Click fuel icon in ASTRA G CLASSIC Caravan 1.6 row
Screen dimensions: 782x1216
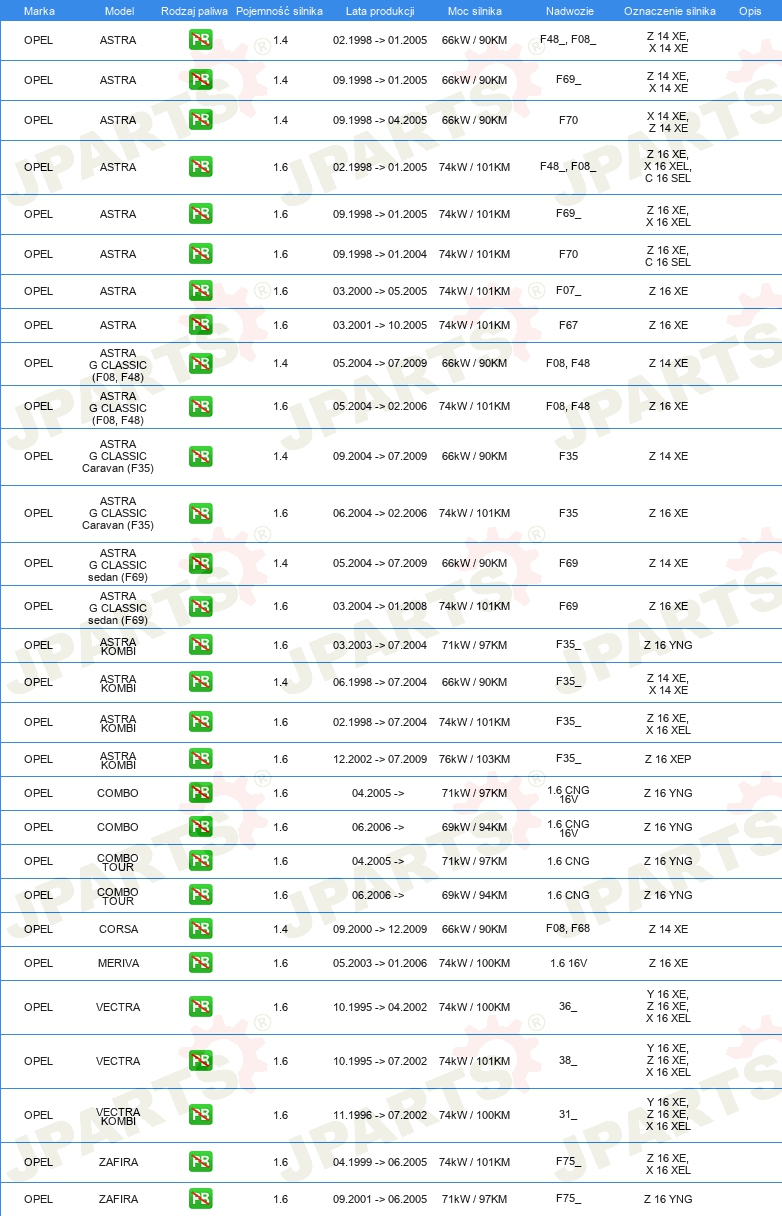point(201,513)
